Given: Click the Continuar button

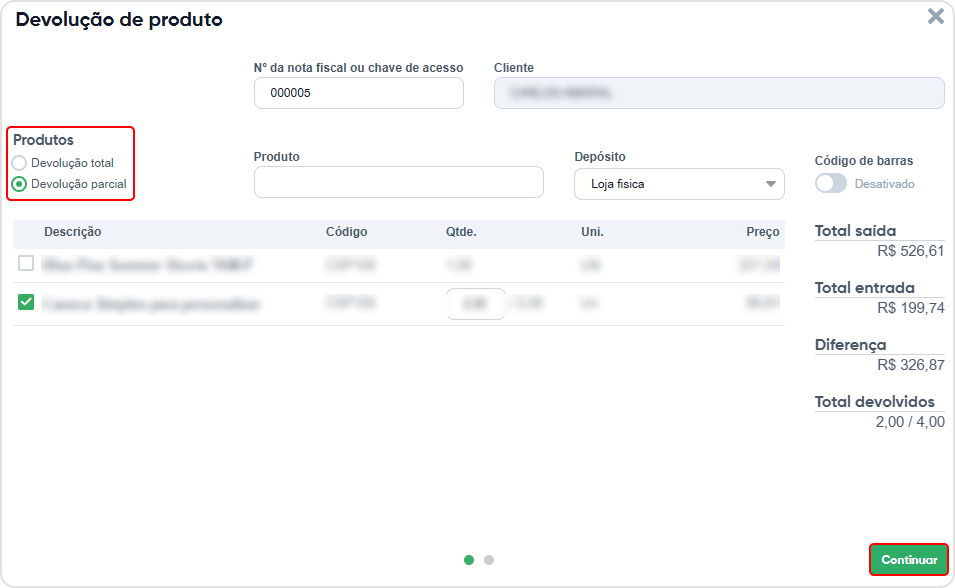Looking at the screenshot, I should tap(909, 559).
